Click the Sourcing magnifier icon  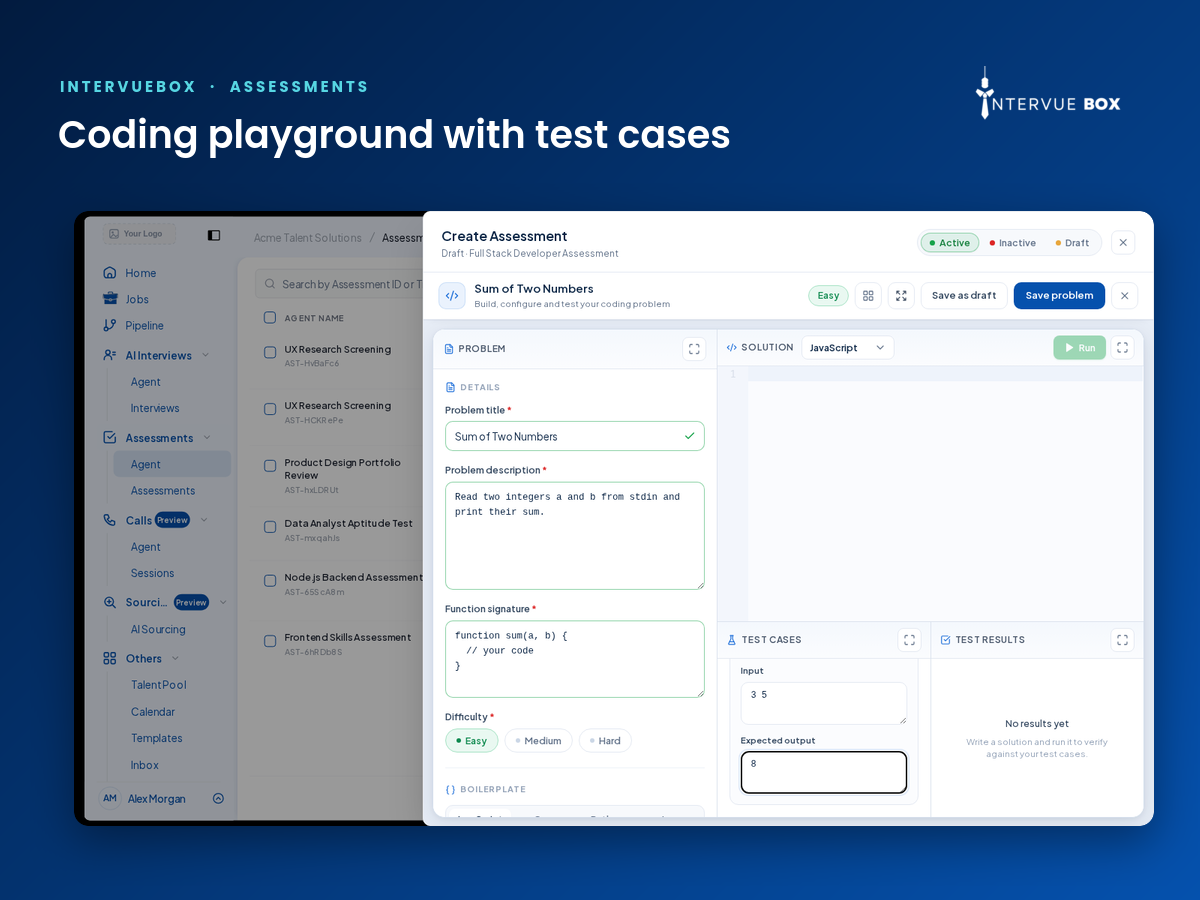point(110,602)
